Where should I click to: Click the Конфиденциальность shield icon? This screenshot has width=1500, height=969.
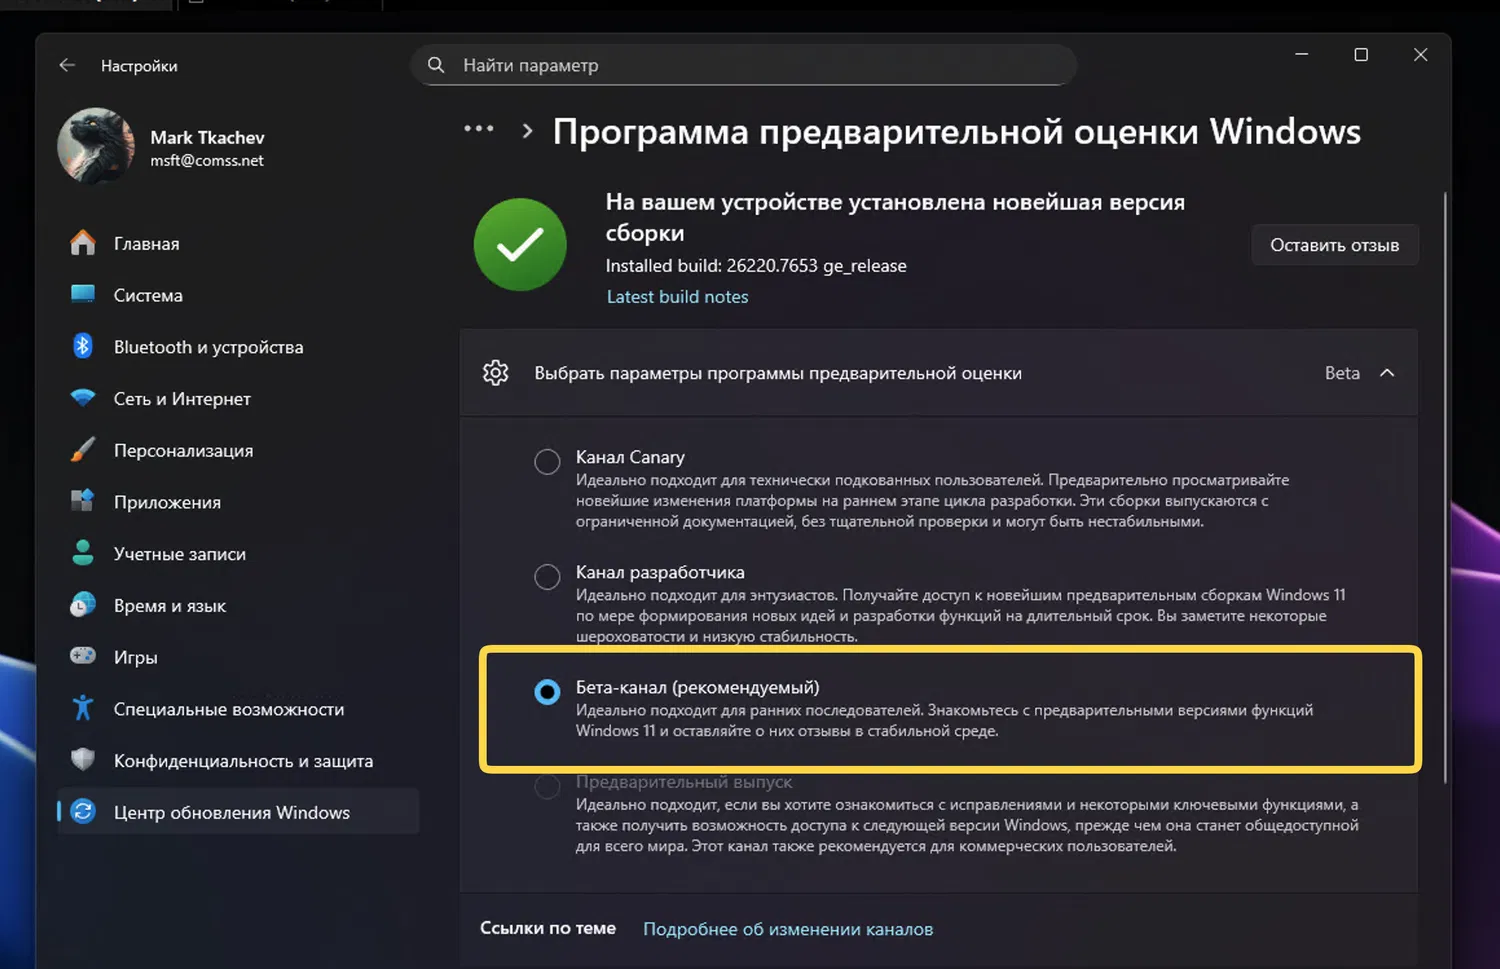pos(83,760)
